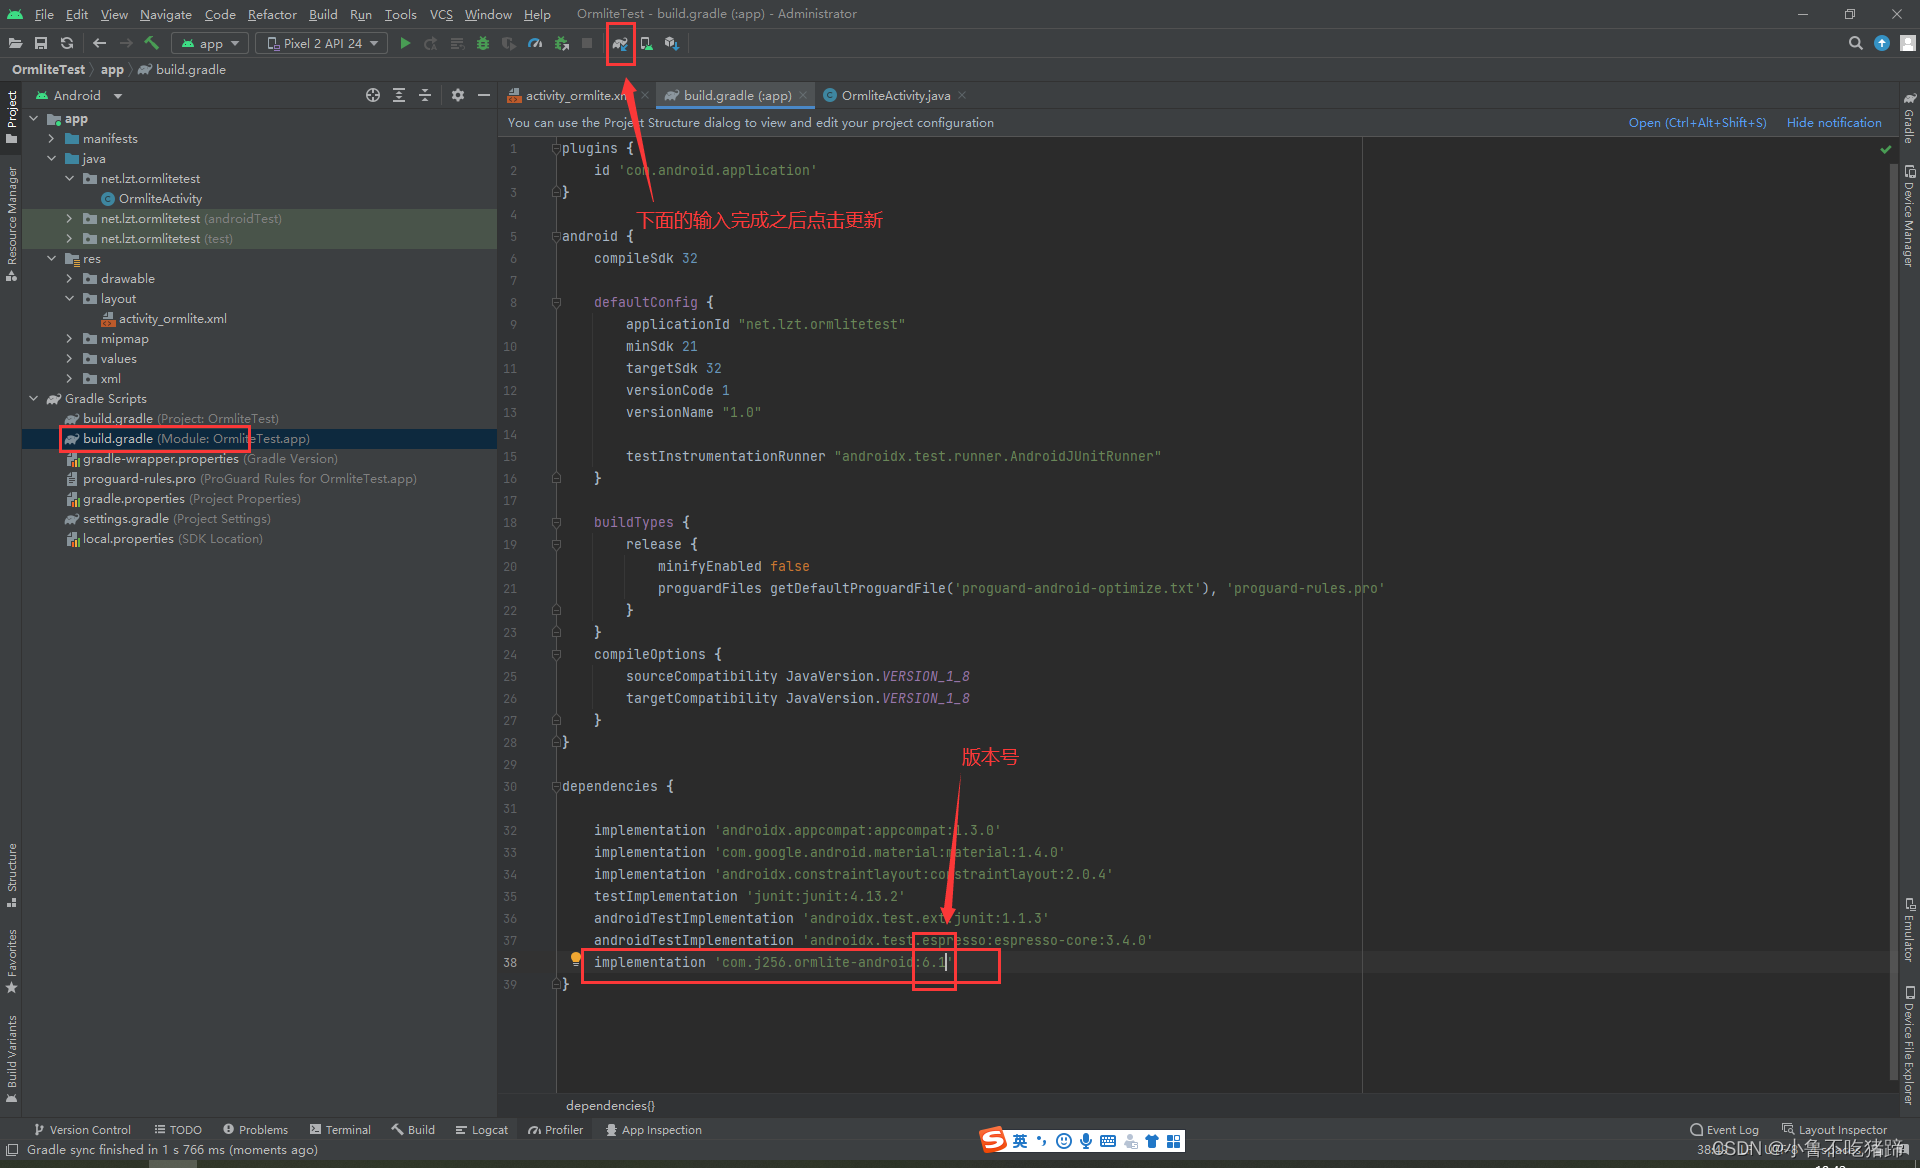Collapse the java folder in tree
The image size is (1920, 1168).
click(x=52, y=159)
